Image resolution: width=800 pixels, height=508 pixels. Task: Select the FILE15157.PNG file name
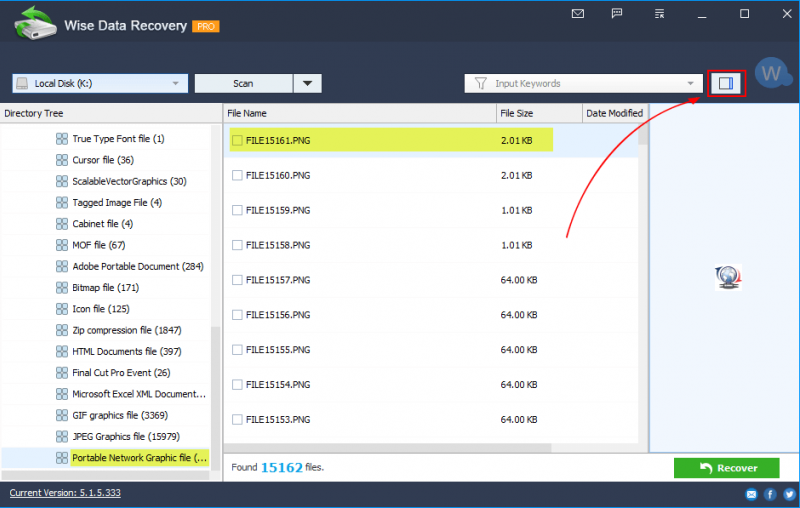click(278, 280)
